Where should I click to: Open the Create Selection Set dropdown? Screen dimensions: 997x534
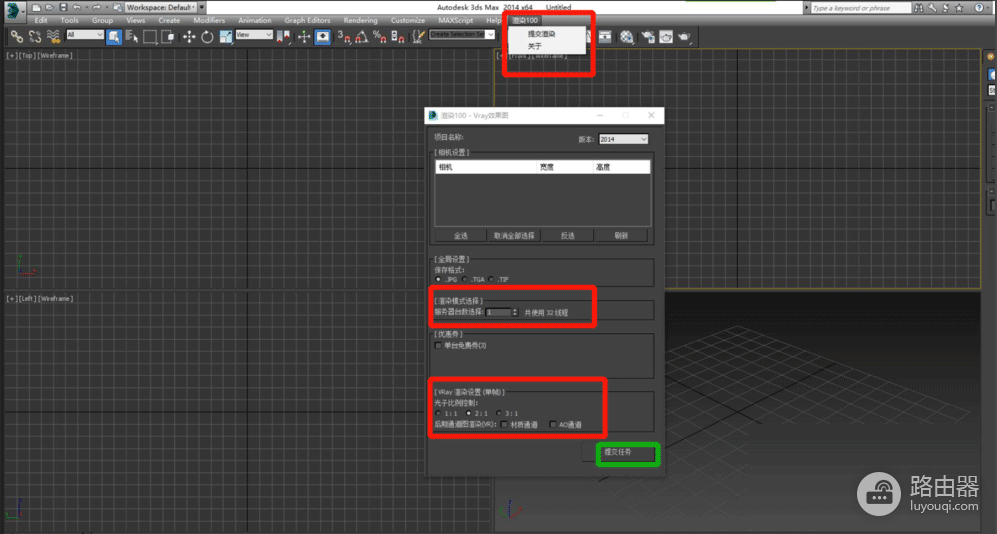pos(462,34)
